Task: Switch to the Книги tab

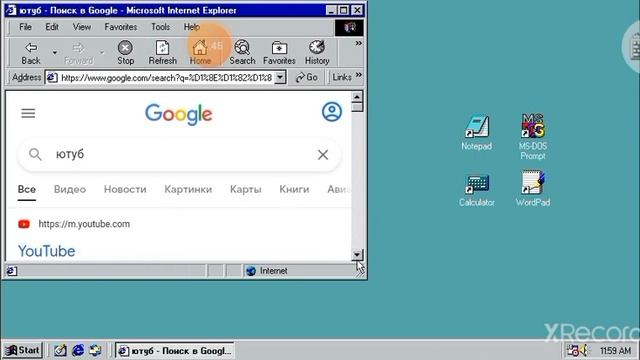Action: [x=294, y=189]
